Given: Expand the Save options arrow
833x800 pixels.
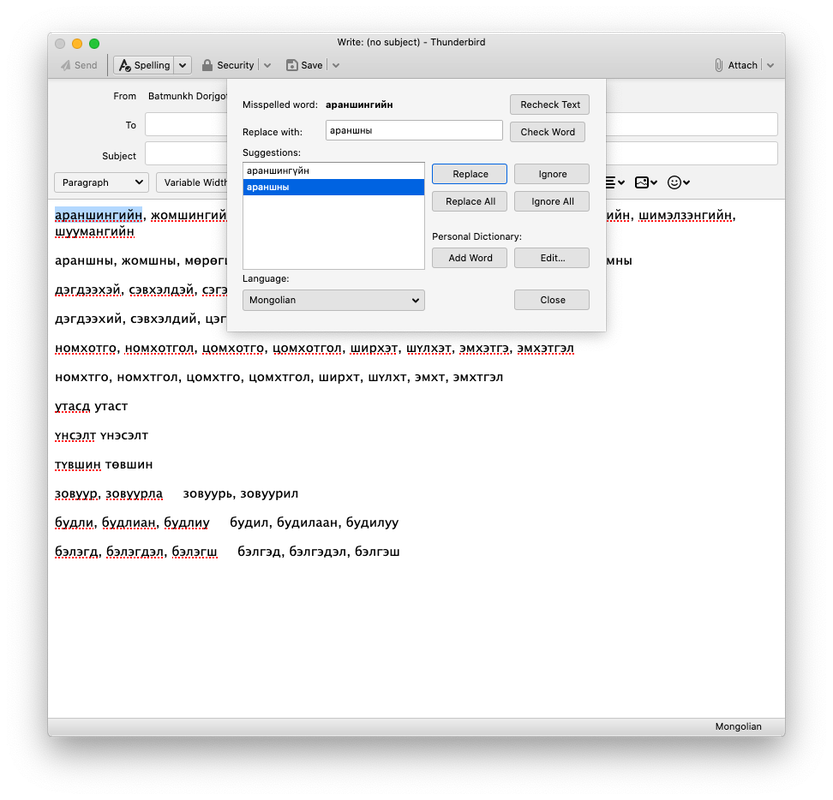Looking at the screenshot, I should click(x=336, y=65).
